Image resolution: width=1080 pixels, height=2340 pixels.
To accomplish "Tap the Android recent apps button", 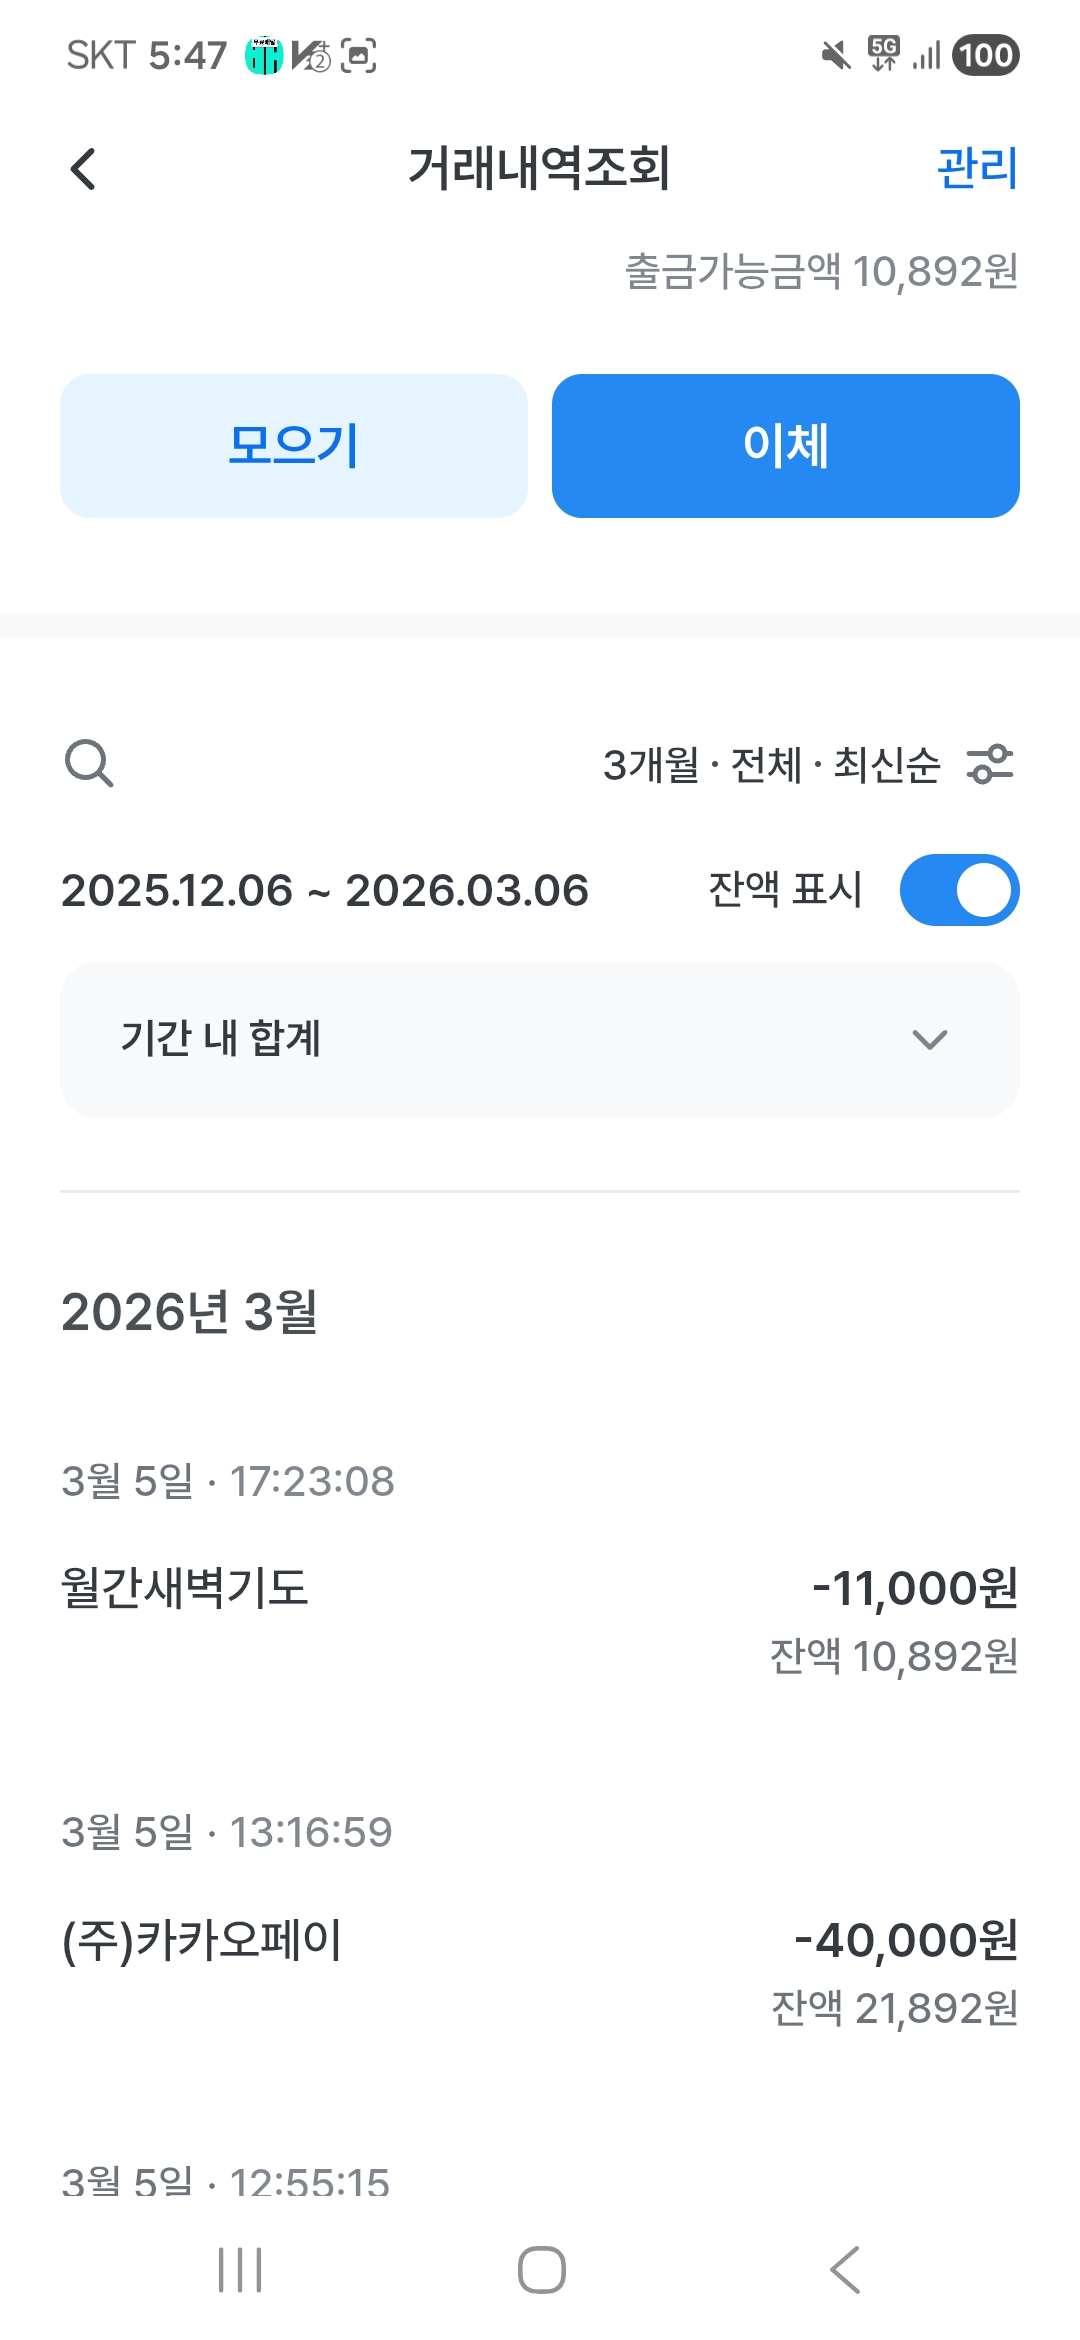I will pyautogui.click(x=240, y=2270).
